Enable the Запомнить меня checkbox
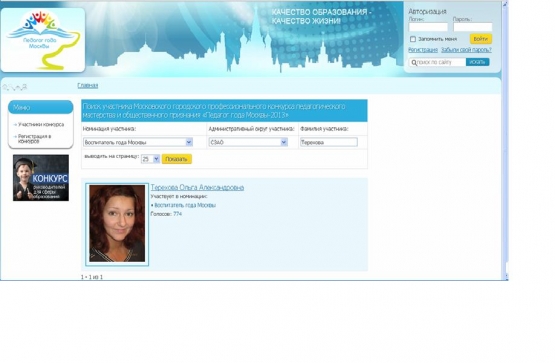 pos(413,39)
